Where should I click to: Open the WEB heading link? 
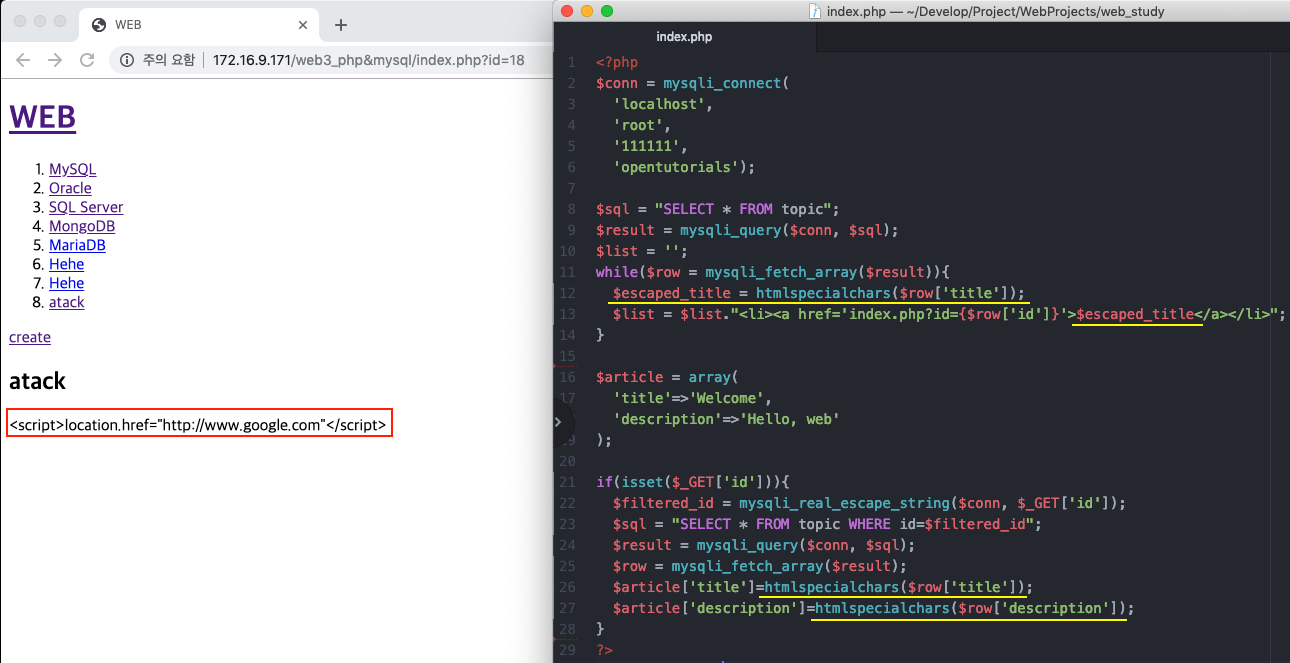pyautogui.click(x=43, y=117)
